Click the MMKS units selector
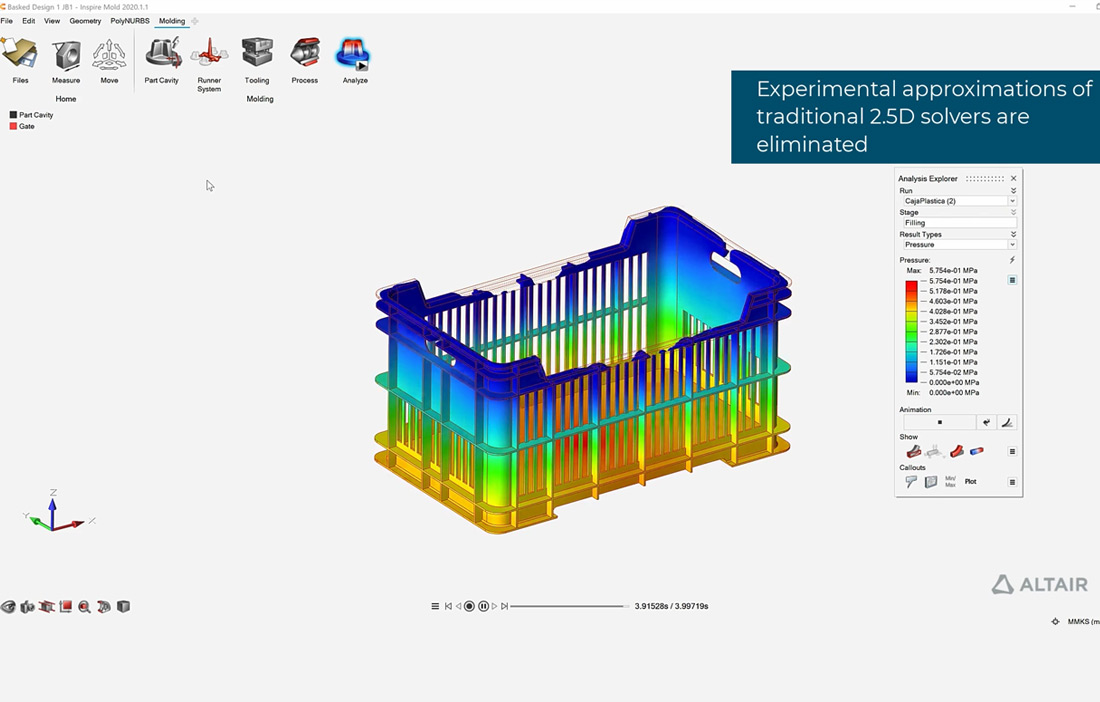 tap(1083, 621)
